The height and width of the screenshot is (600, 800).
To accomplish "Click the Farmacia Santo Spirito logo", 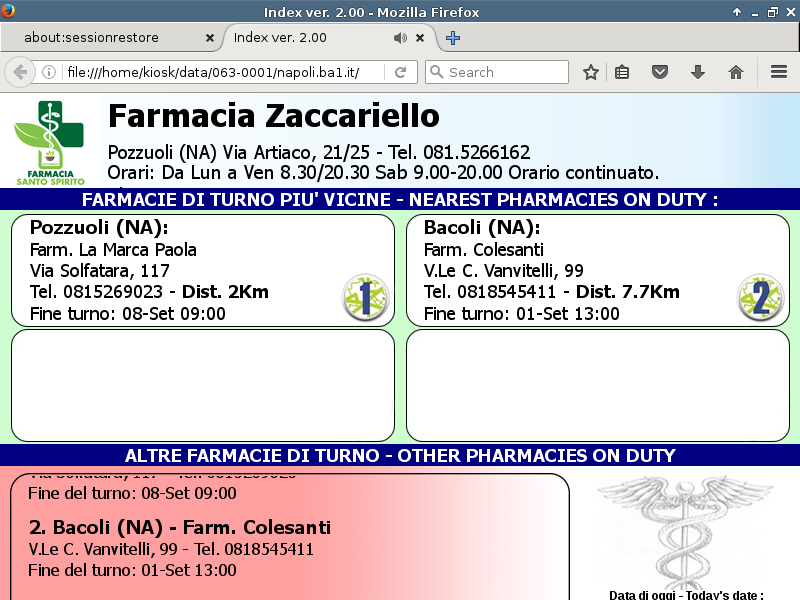I will (x=50, y=142).
